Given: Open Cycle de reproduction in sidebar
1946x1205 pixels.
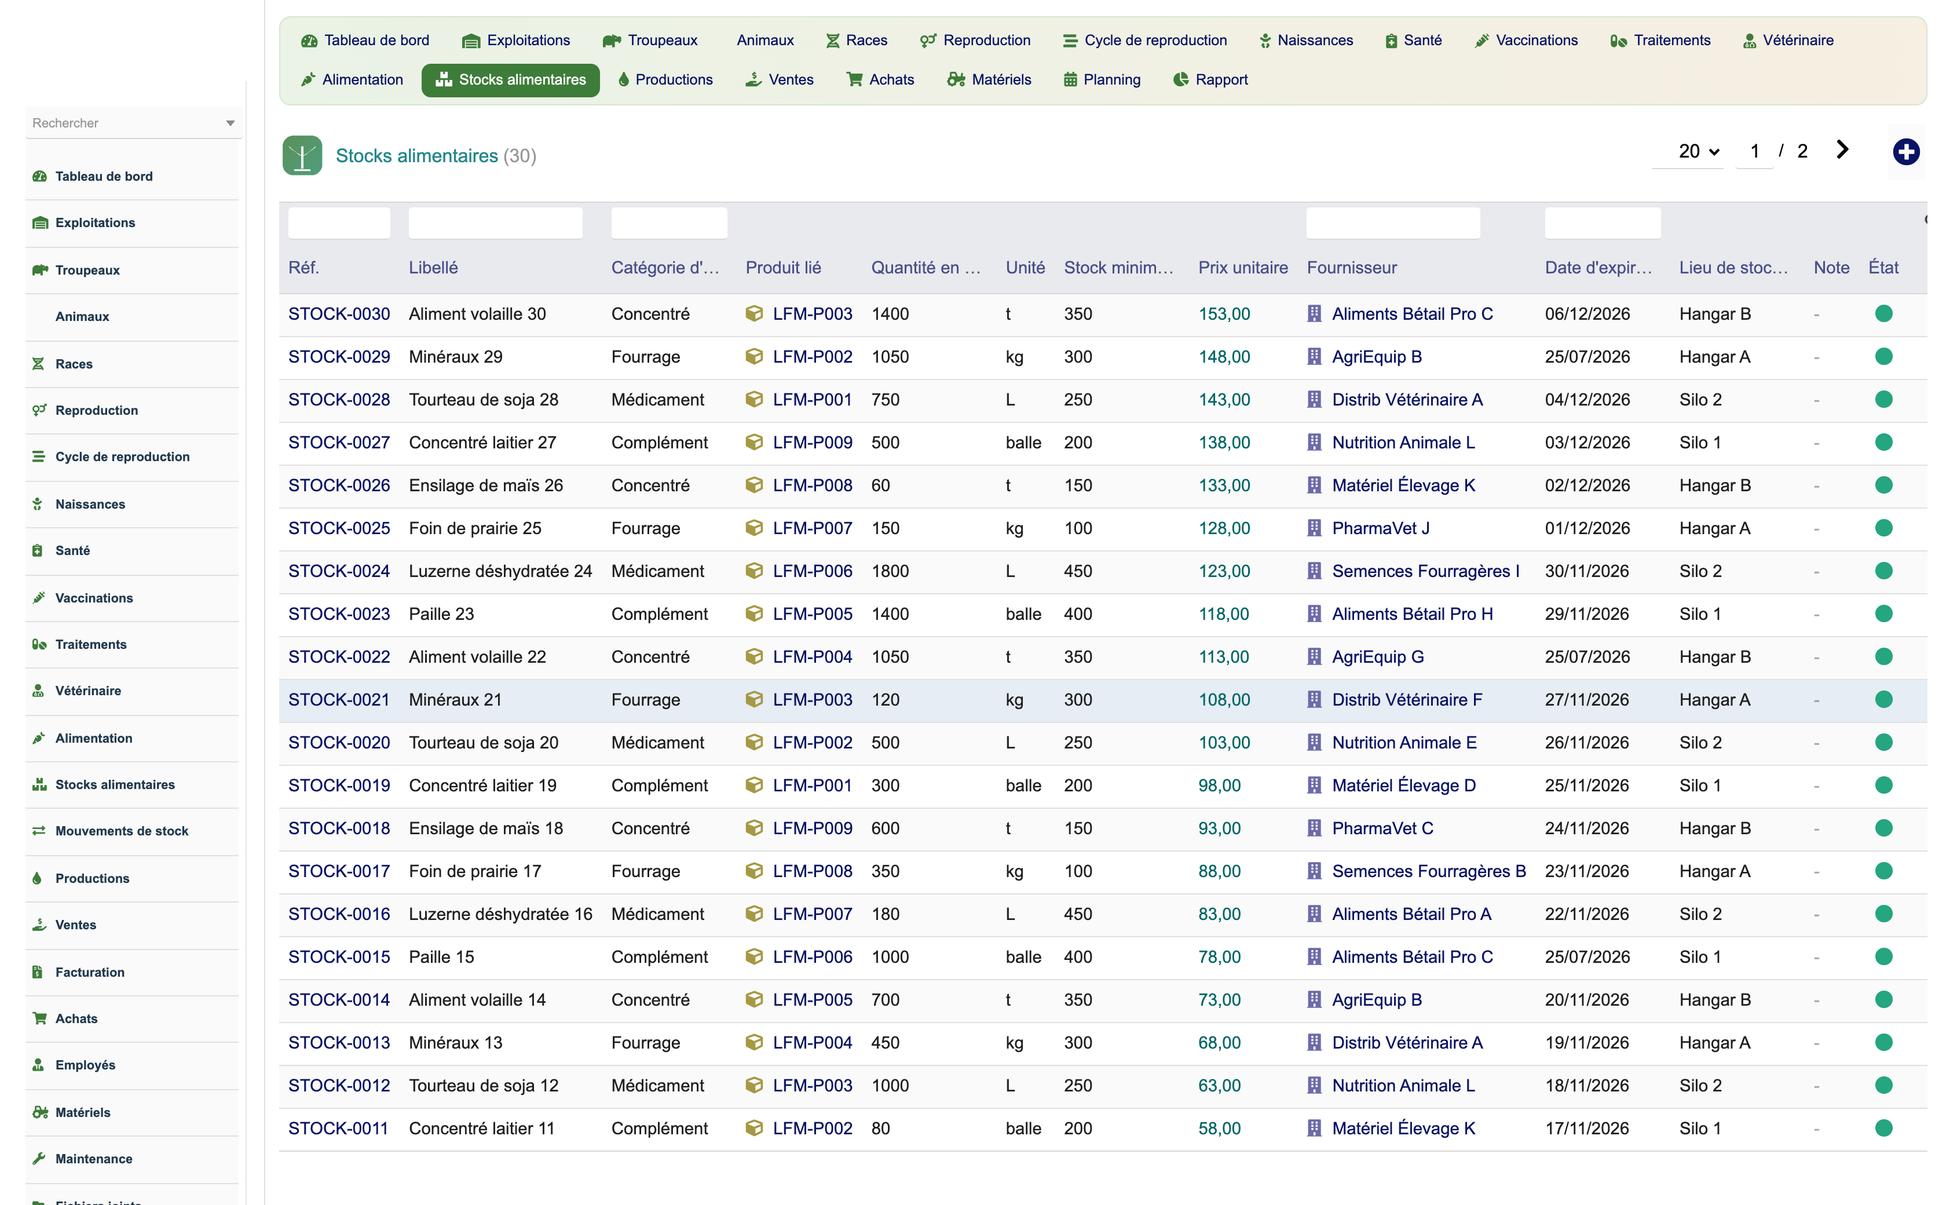Looking at the screenshot, I should click(122, 457).
